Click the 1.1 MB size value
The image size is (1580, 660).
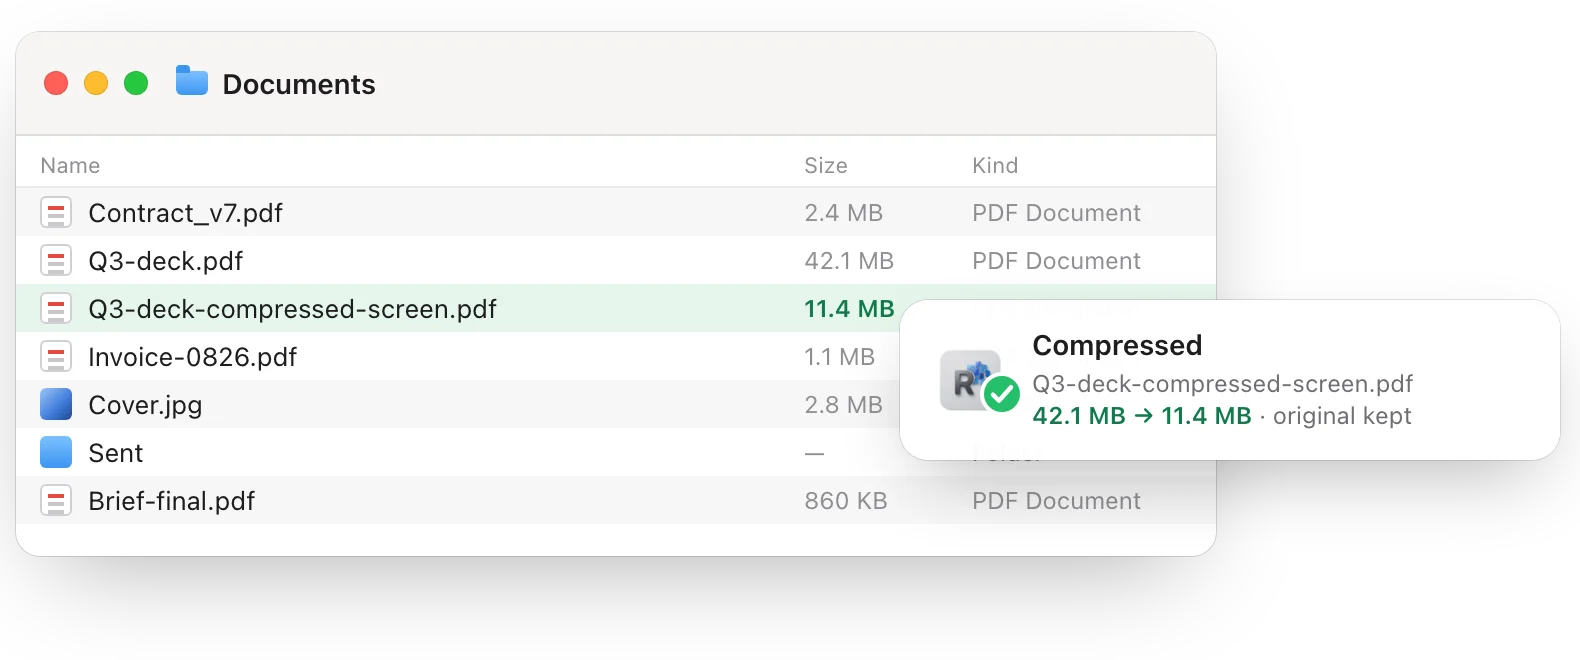pos(840,357)
